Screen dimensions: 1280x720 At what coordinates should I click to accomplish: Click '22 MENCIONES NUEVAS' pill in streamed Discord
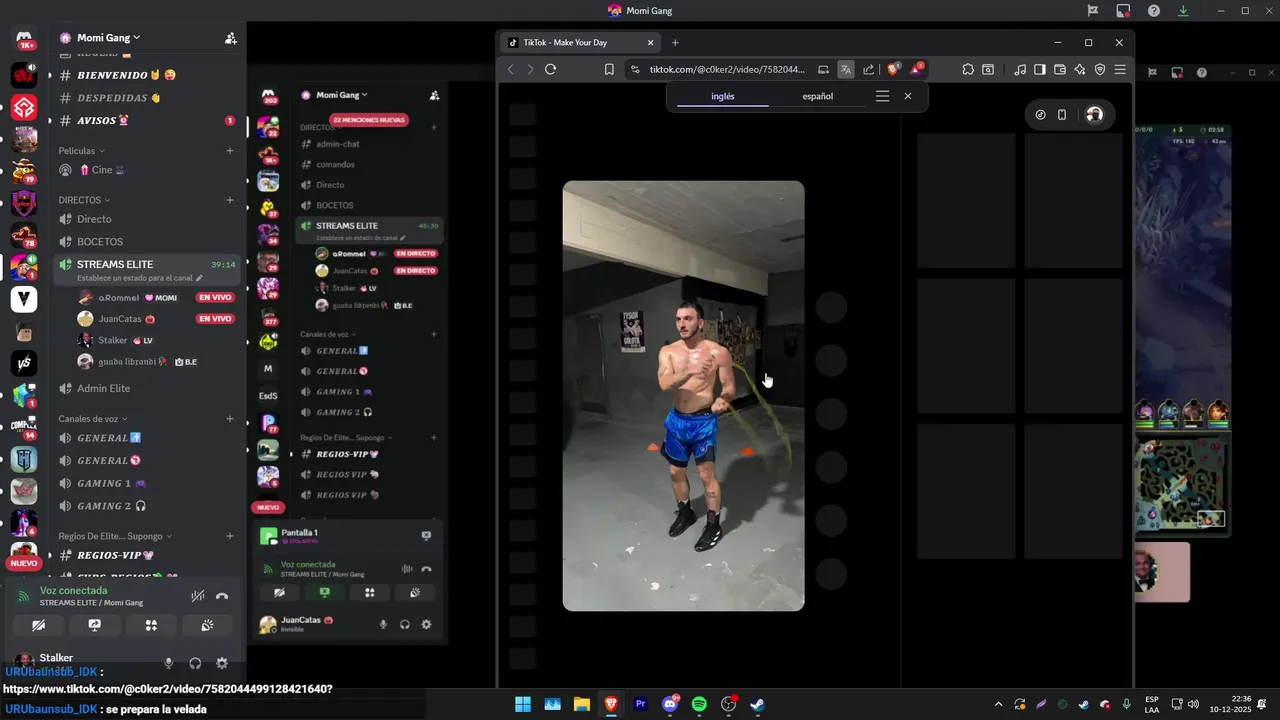pos(369,119)
